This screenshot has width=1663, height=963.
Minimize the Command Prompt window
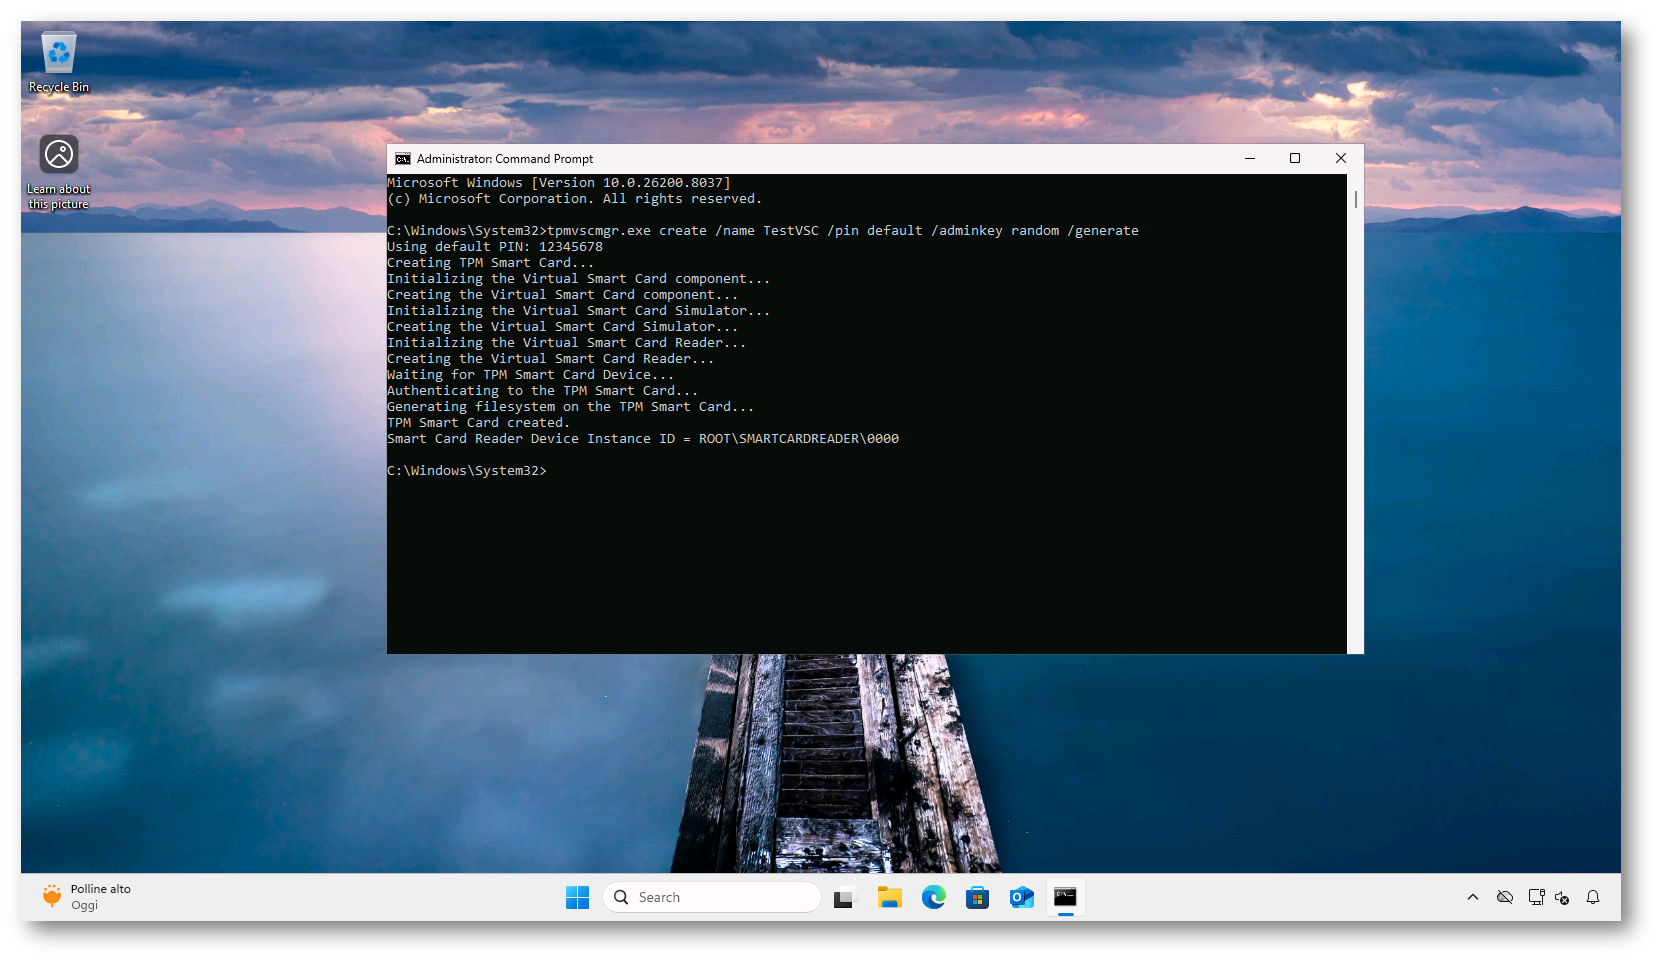point(1250,159)
